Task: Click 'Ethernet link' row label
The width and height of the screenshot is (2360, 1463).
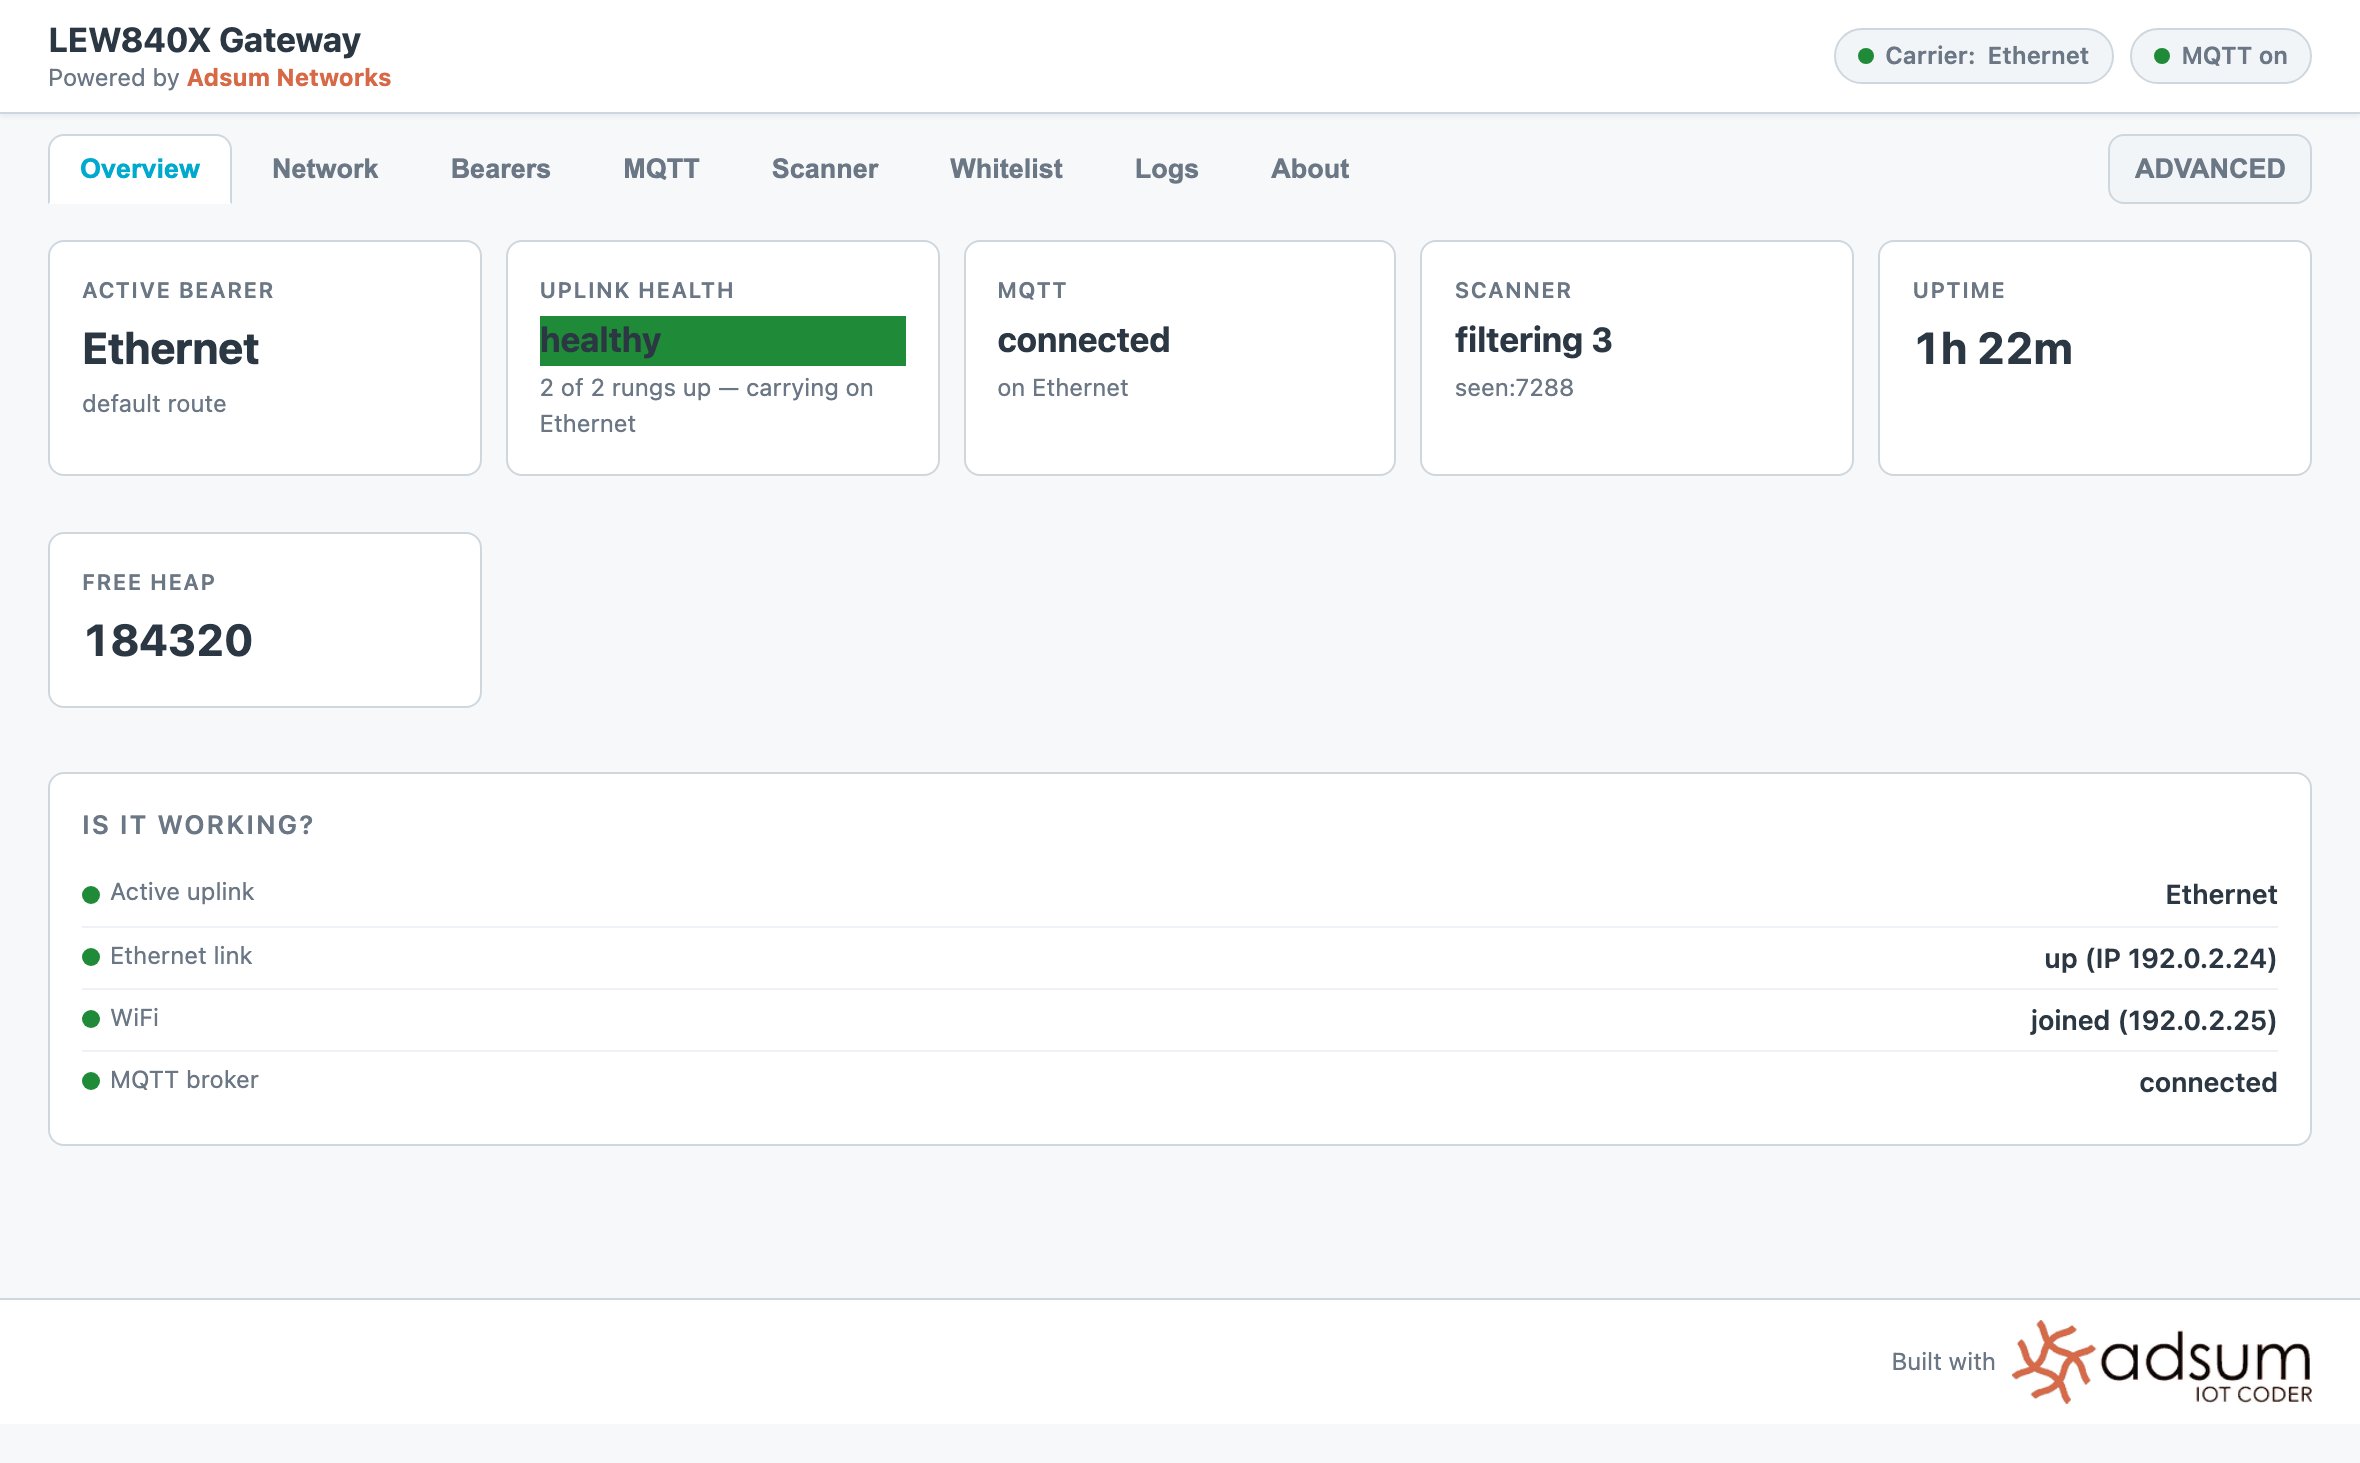Action: coord(181,956)
